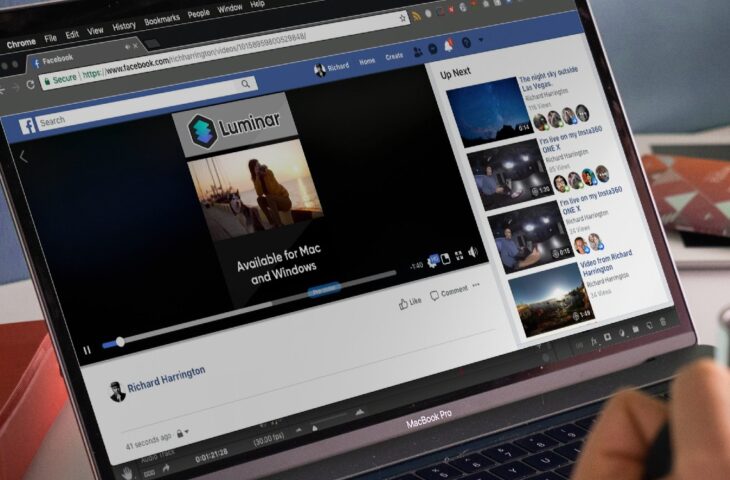Screen dimensions: 730x480
Task: Open the three-dot more options menu
Action: 476,285
